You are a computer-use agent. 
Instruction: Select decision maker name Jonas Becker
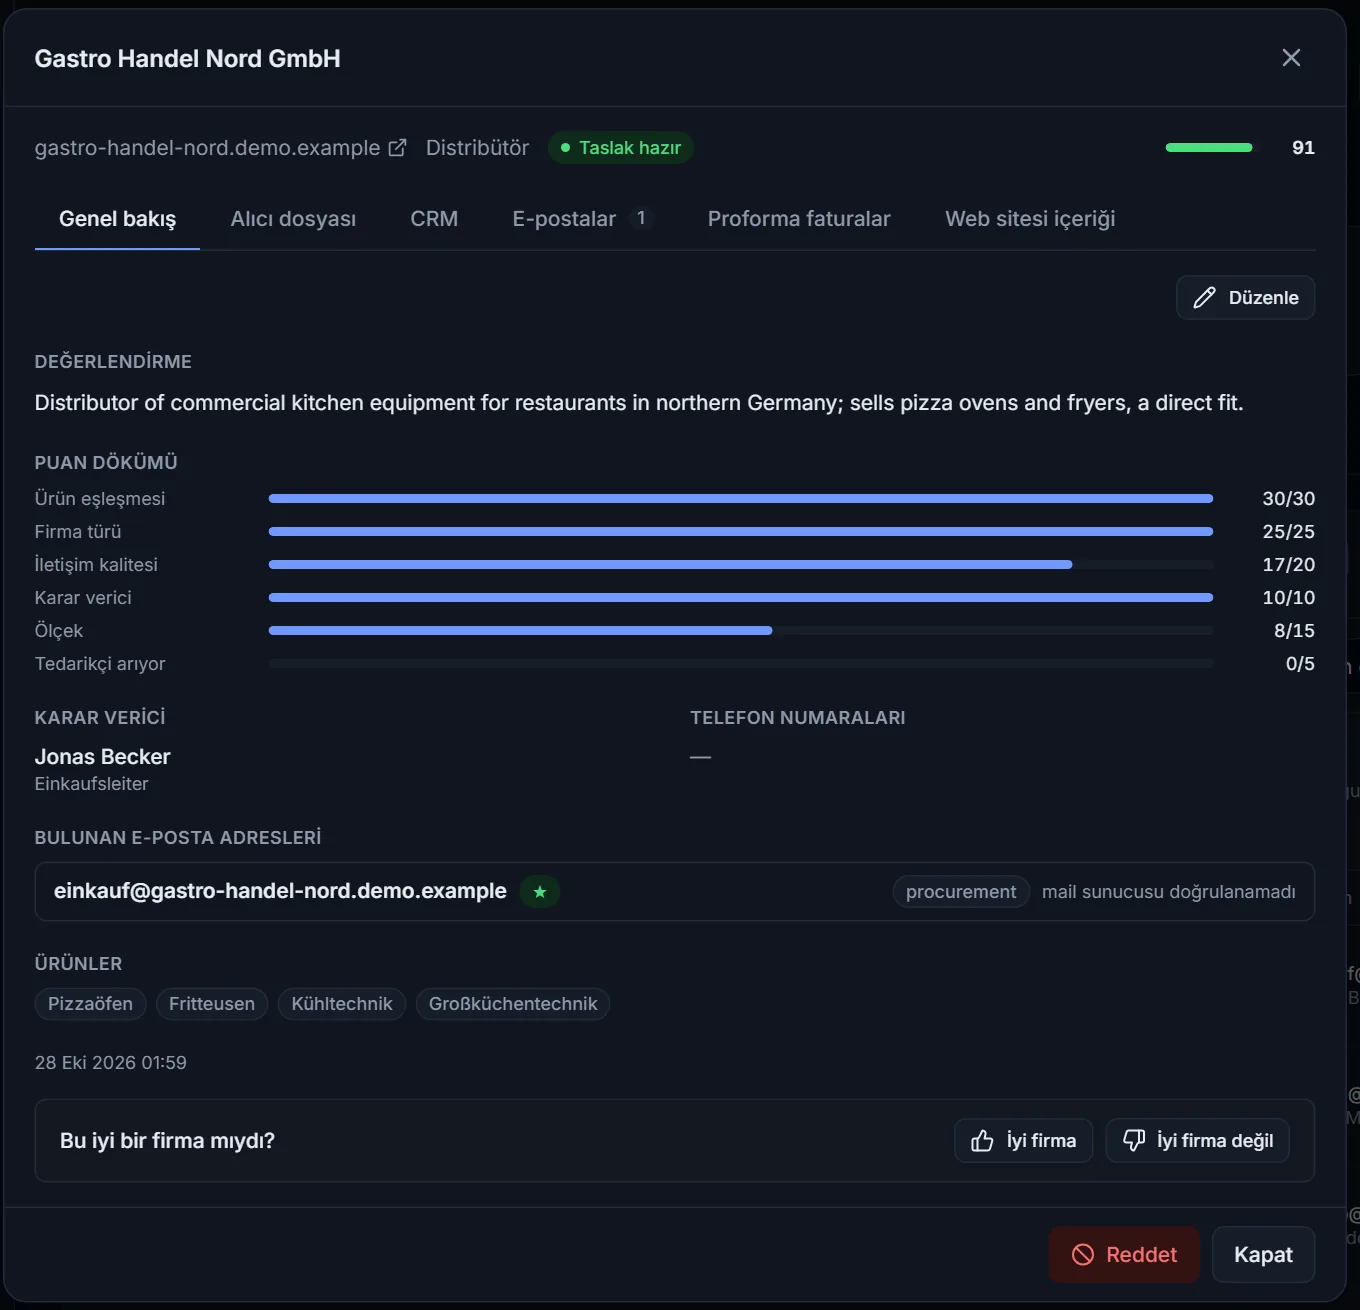tap(102, 757)
